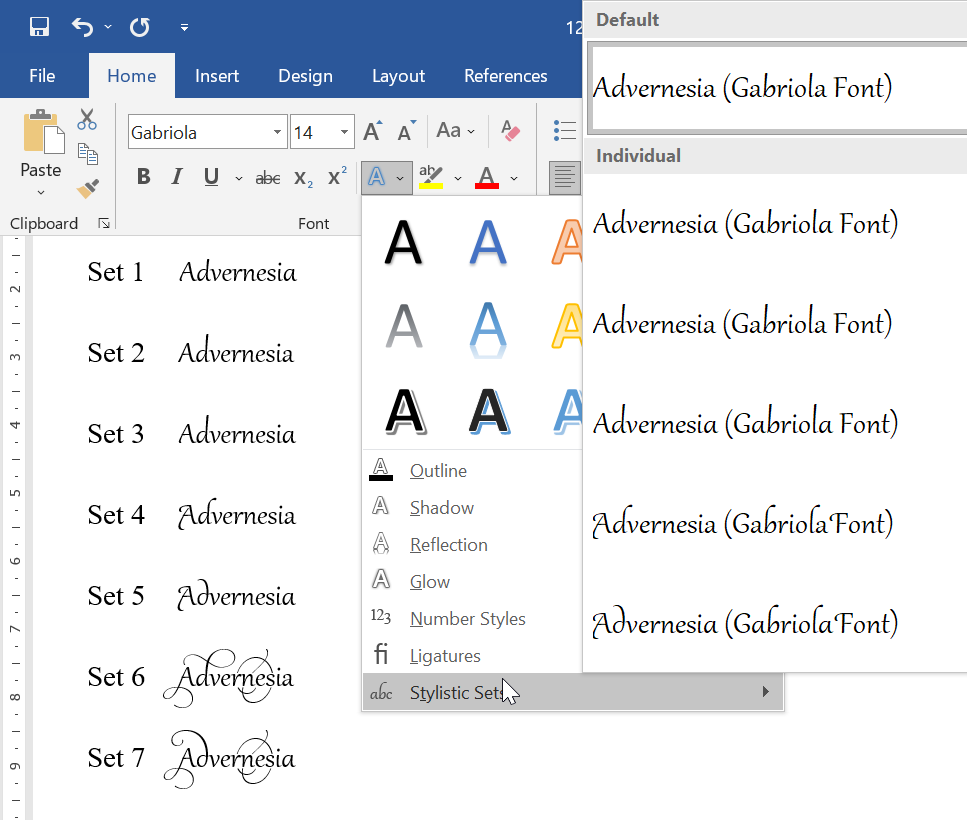967x820 pixels.
Task: Apply the gray gradient text effect preset
Action: click(x=403, y=327)
